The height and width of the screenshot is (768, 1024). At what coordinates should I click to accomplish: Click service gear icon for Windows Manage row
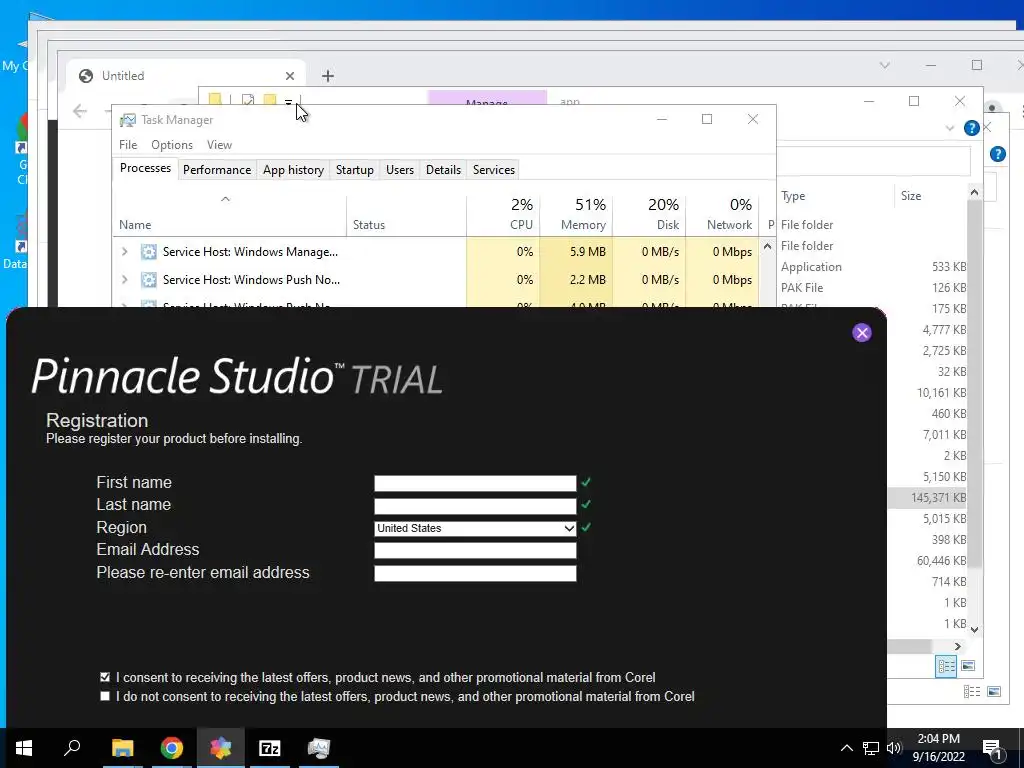(x=149, y=252)
